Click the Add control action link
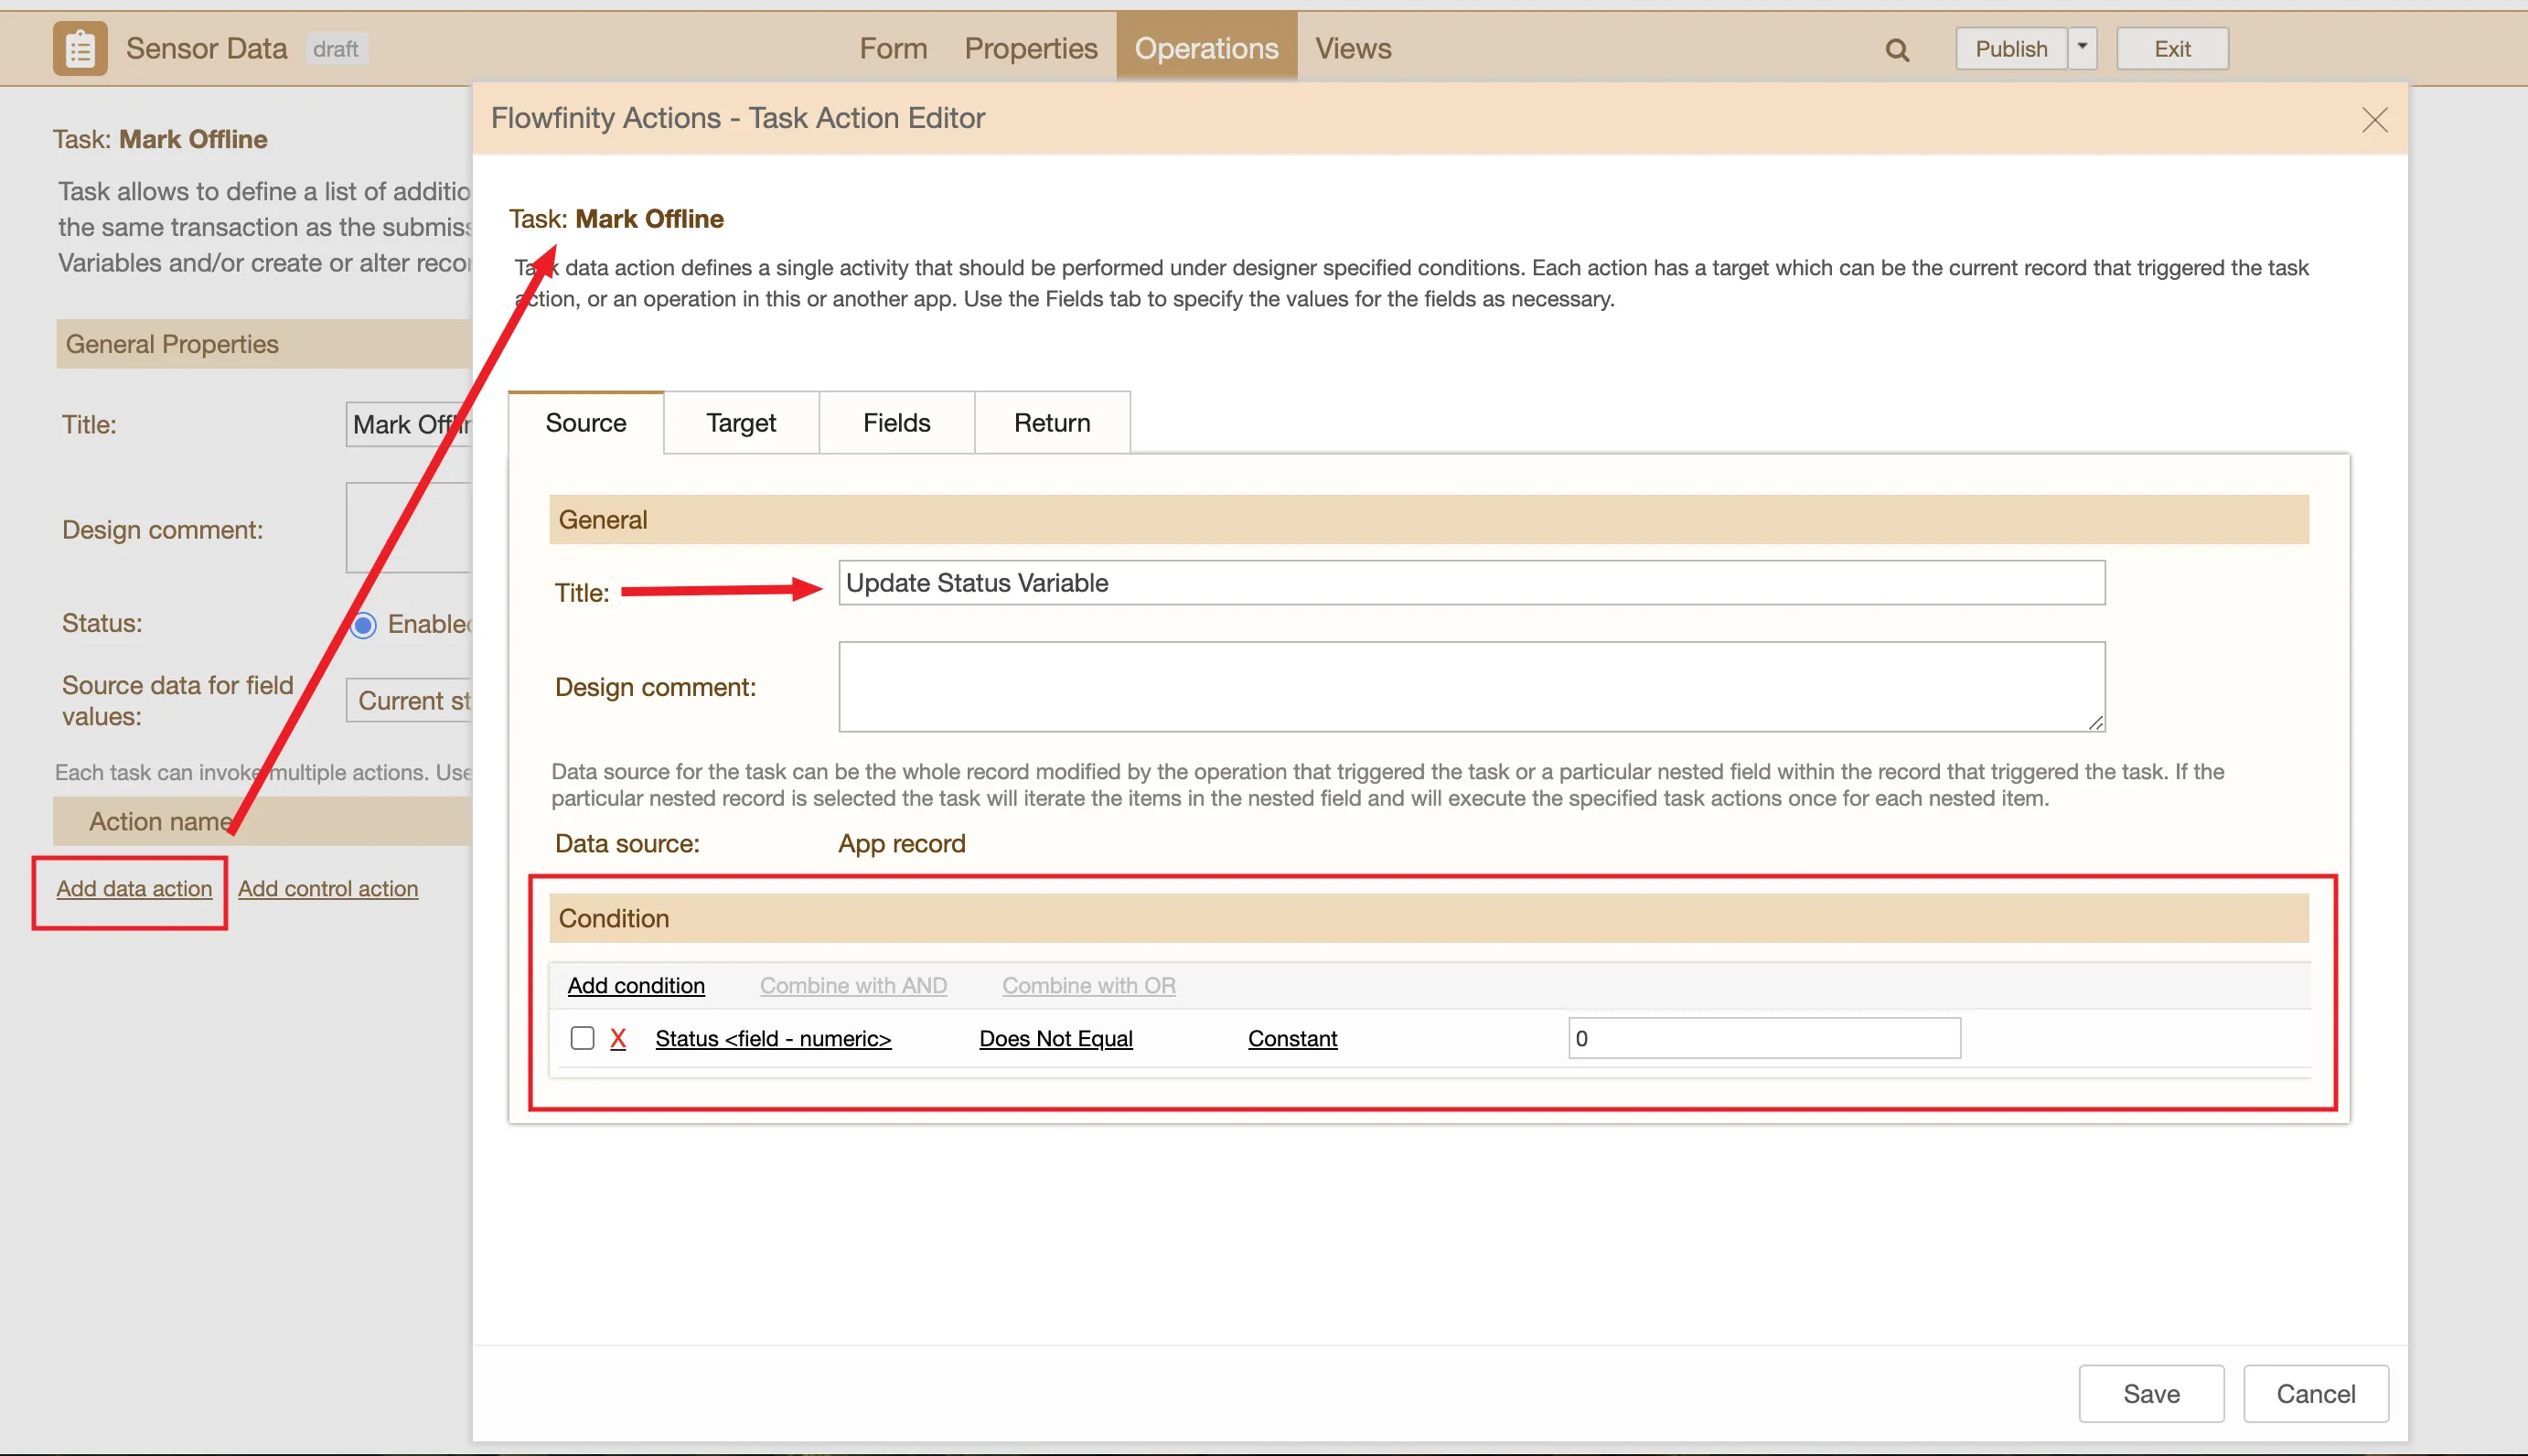The height and width of the screenshot is (1456, 2528). click(x=328, y=889)
